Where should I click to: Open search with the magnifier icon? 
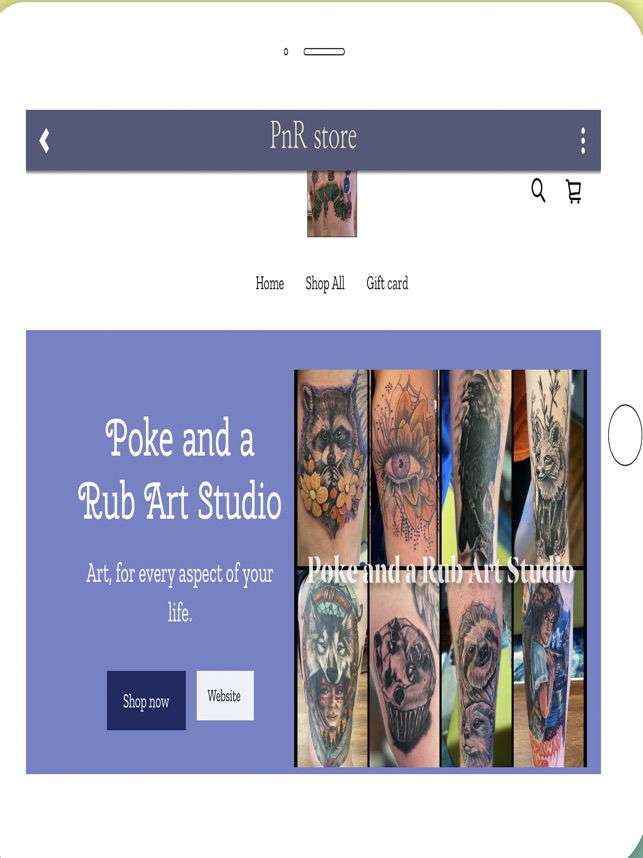click(x=538, y=190)
